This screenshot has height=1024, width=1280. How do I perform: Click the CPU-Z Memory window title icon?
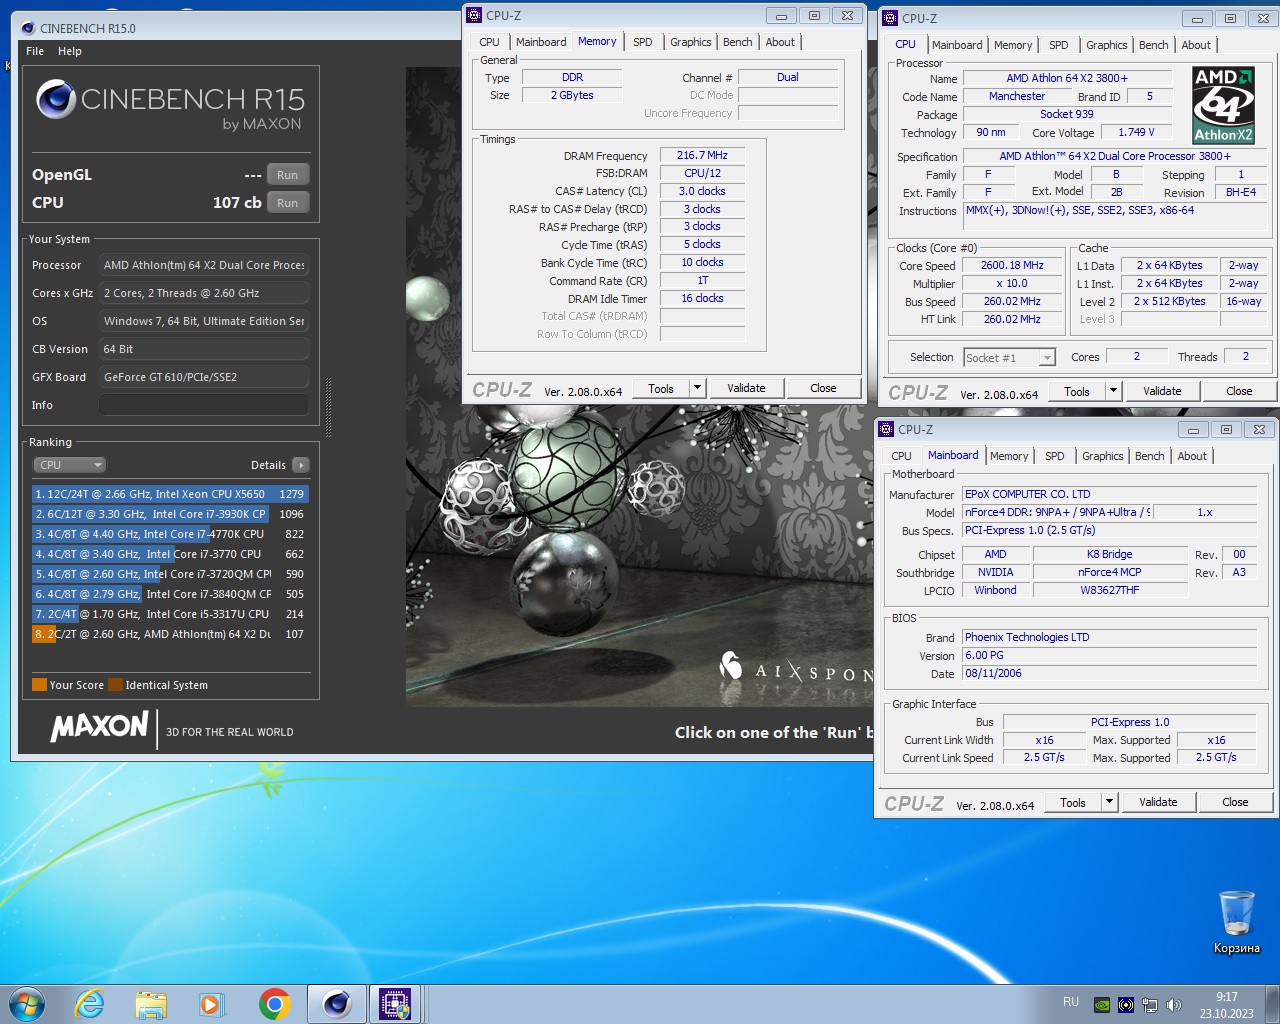click(474, 15)
